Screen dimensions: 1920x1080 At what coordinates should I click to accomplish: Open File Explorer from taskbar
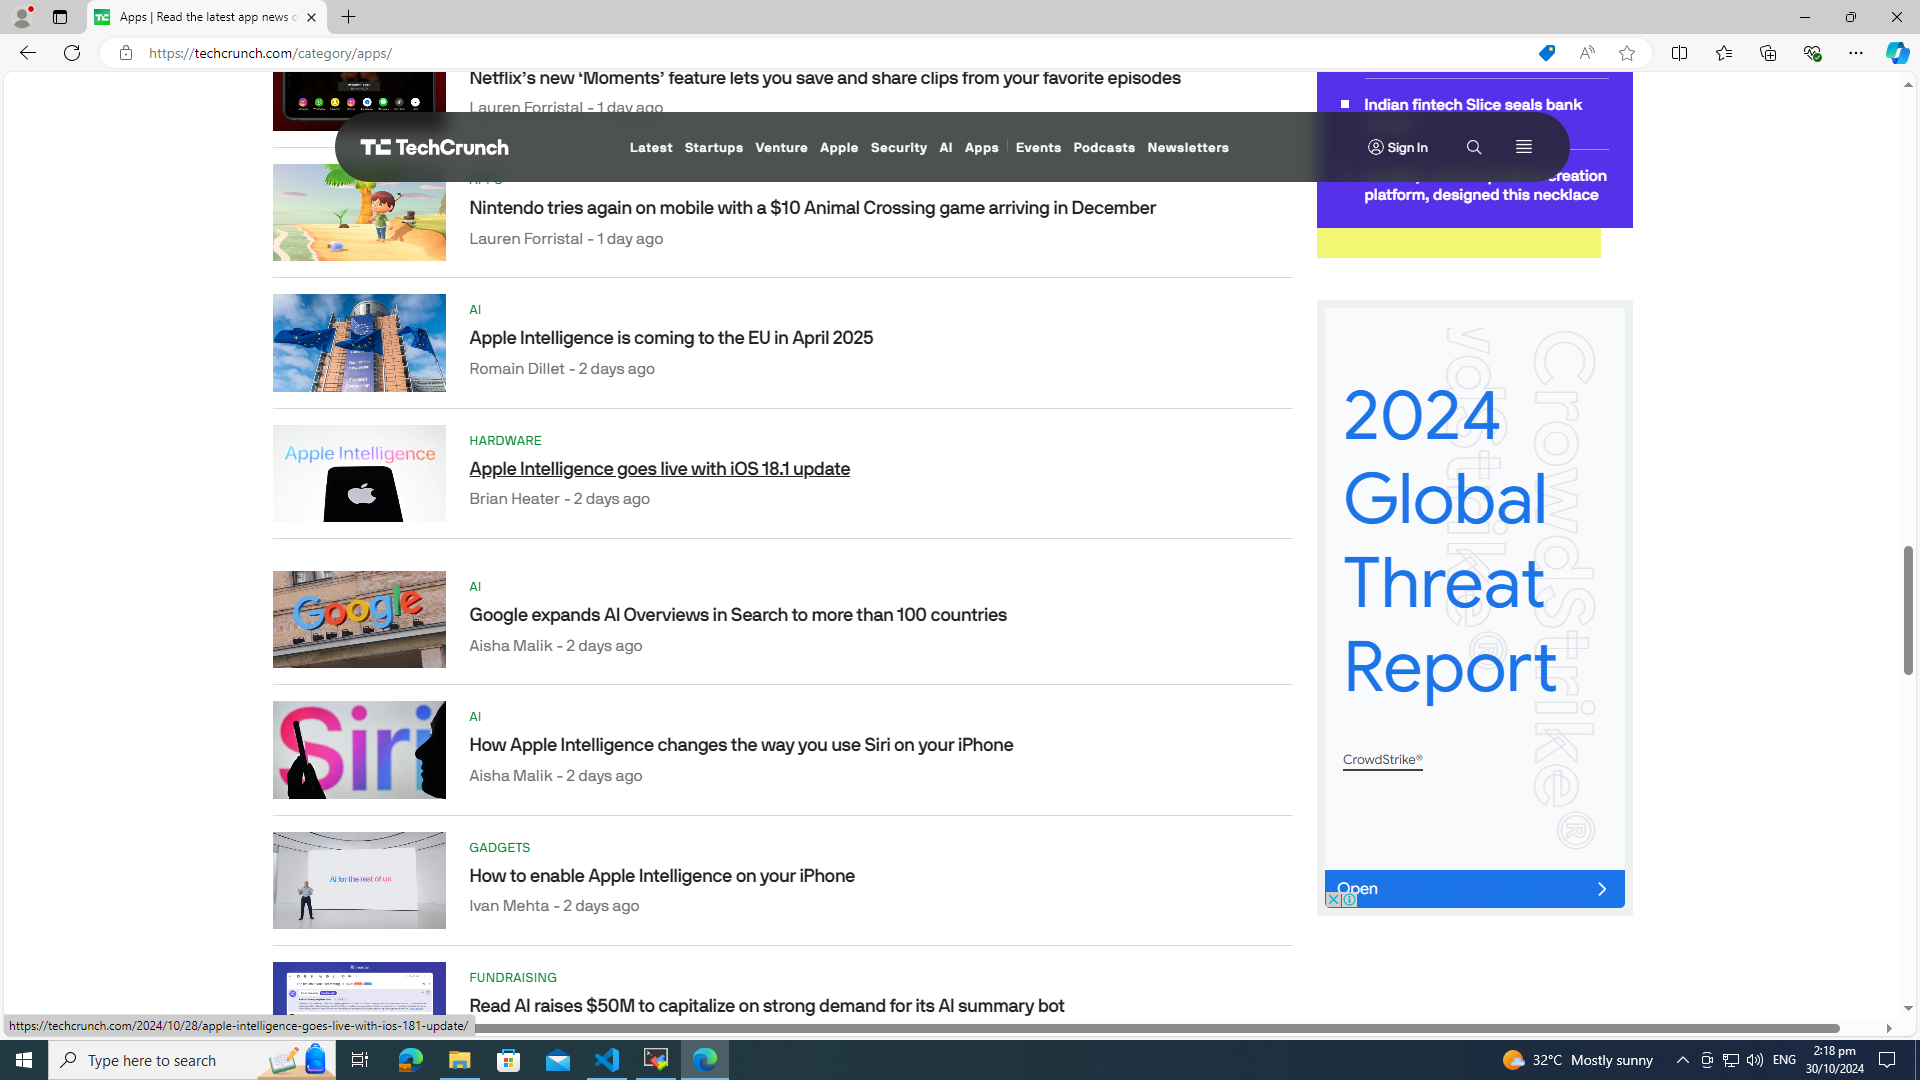point(459,1060)
